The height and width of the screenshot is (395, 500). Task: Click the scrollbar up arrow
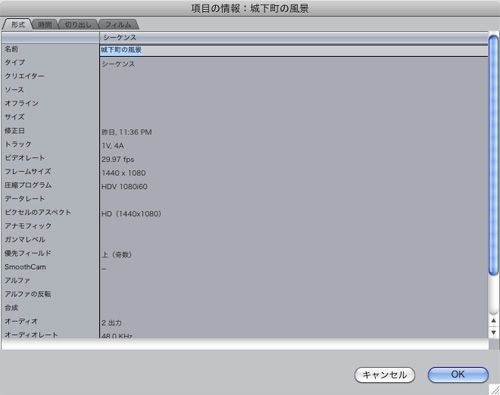494,321
